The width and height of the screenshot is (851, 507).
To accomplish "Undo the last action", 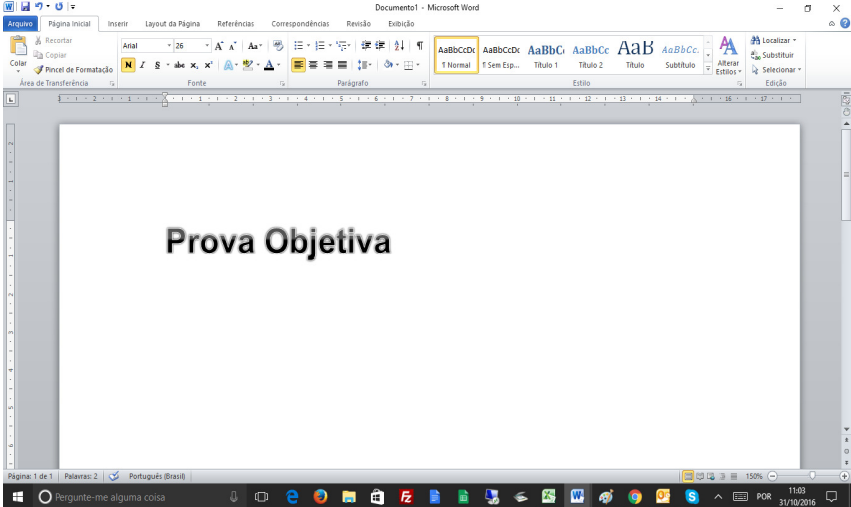I will pos(39,7).
